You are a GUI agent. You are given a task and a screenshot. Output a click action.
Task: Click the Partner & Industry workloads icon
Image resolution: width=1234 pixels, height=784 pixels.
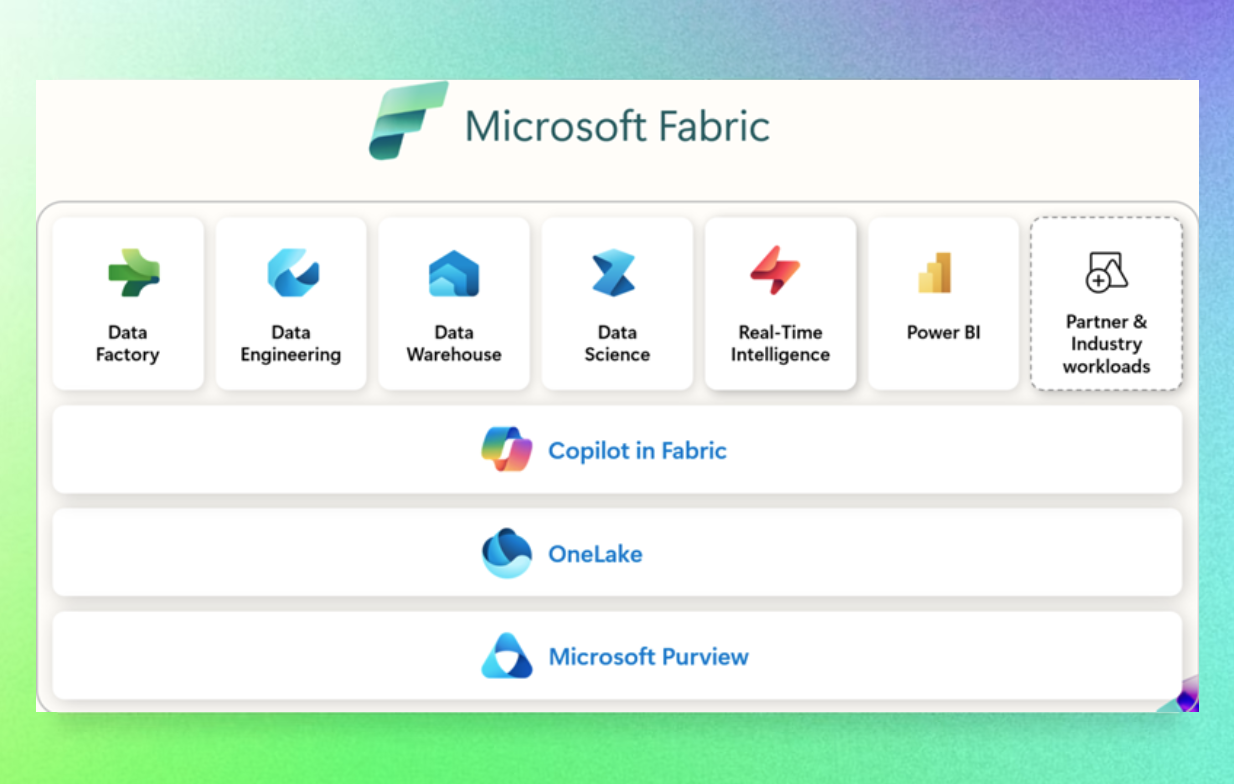click(x=1107, y=272)
